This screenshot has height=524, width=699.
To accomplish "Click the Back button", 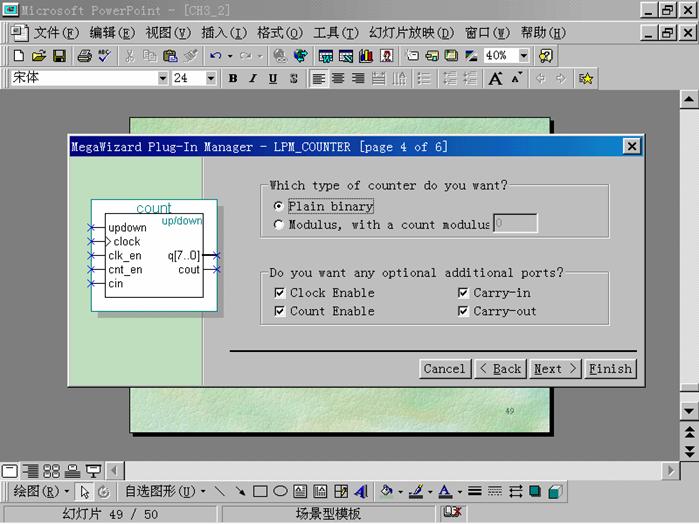I will [x=500, y=369].
